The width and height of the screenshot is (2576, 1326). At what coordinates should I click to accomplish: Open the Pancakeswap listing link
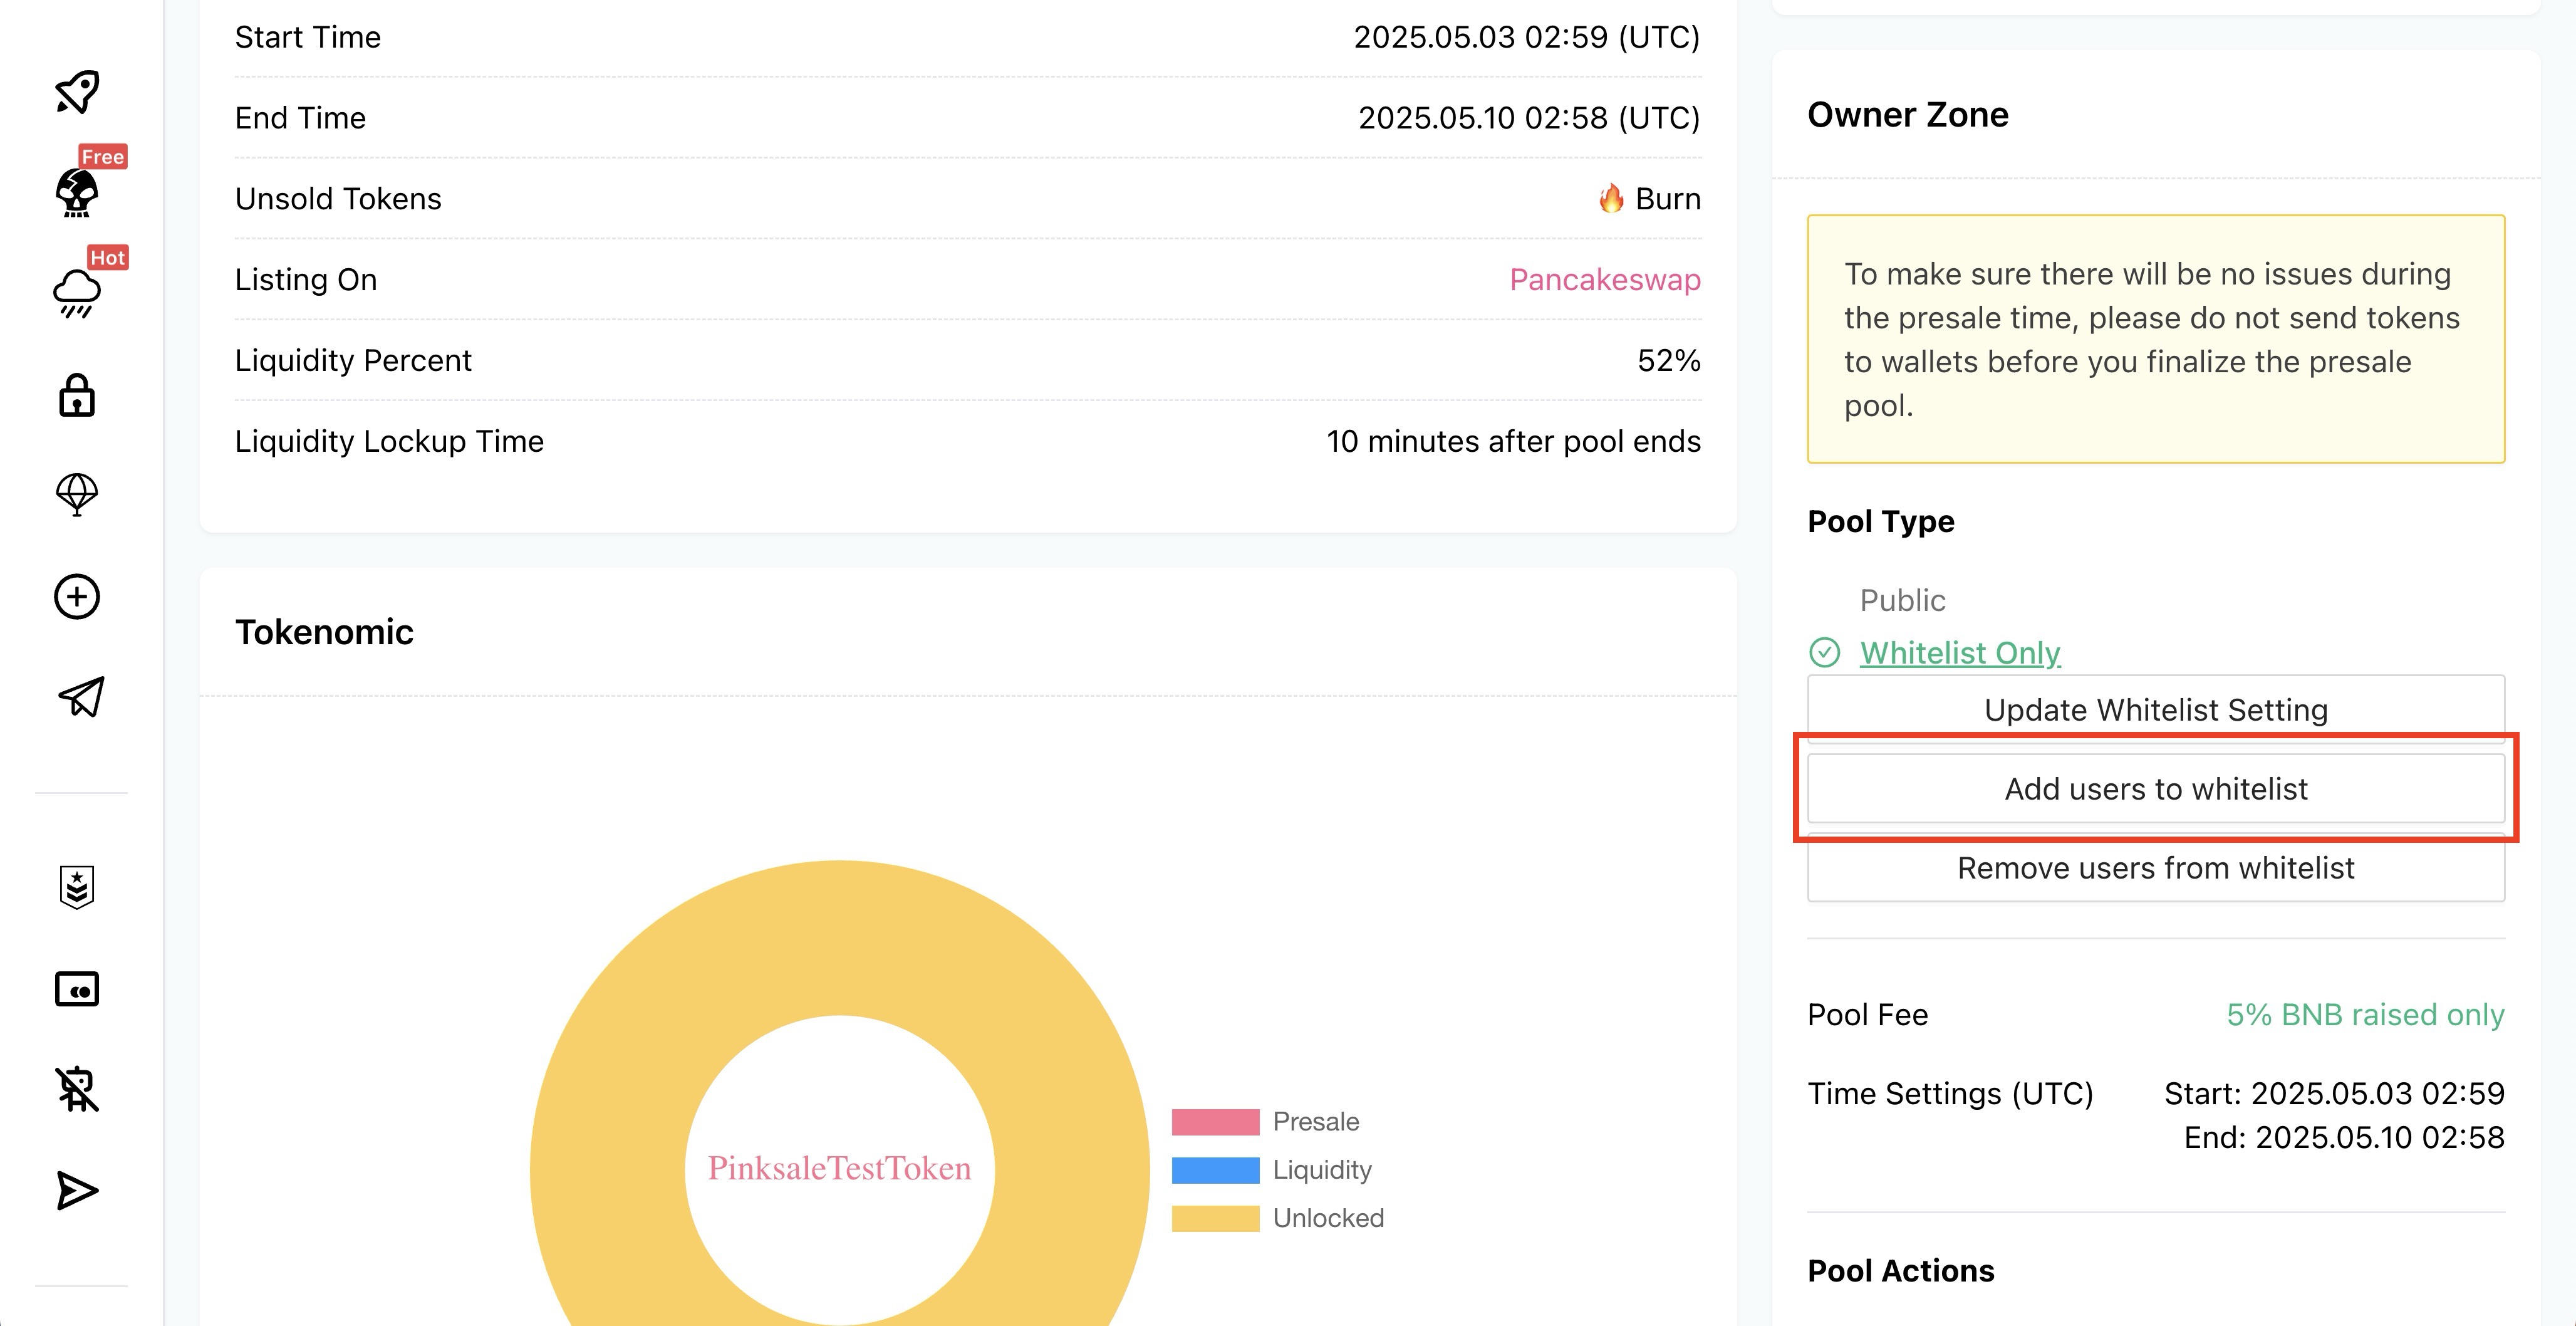[1605, 279]
